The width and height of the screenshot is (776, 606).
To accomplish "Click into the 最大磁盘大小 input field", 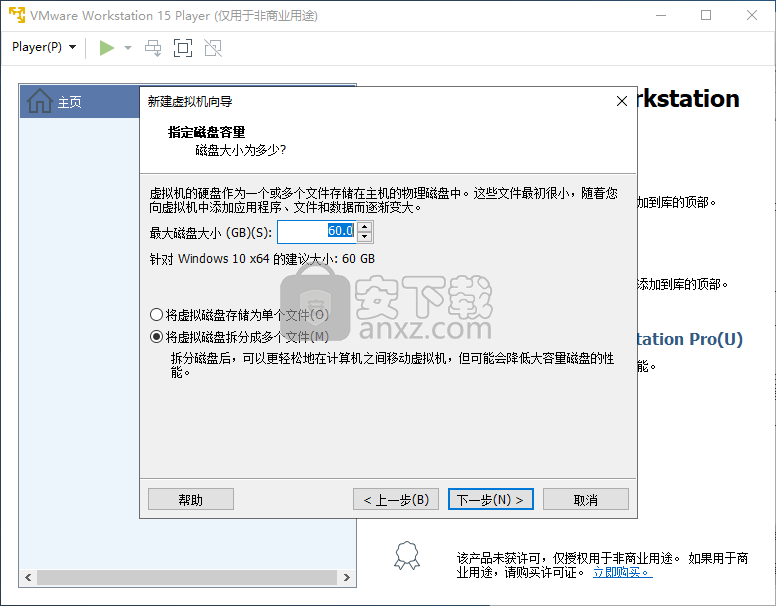I will (316, 231).
